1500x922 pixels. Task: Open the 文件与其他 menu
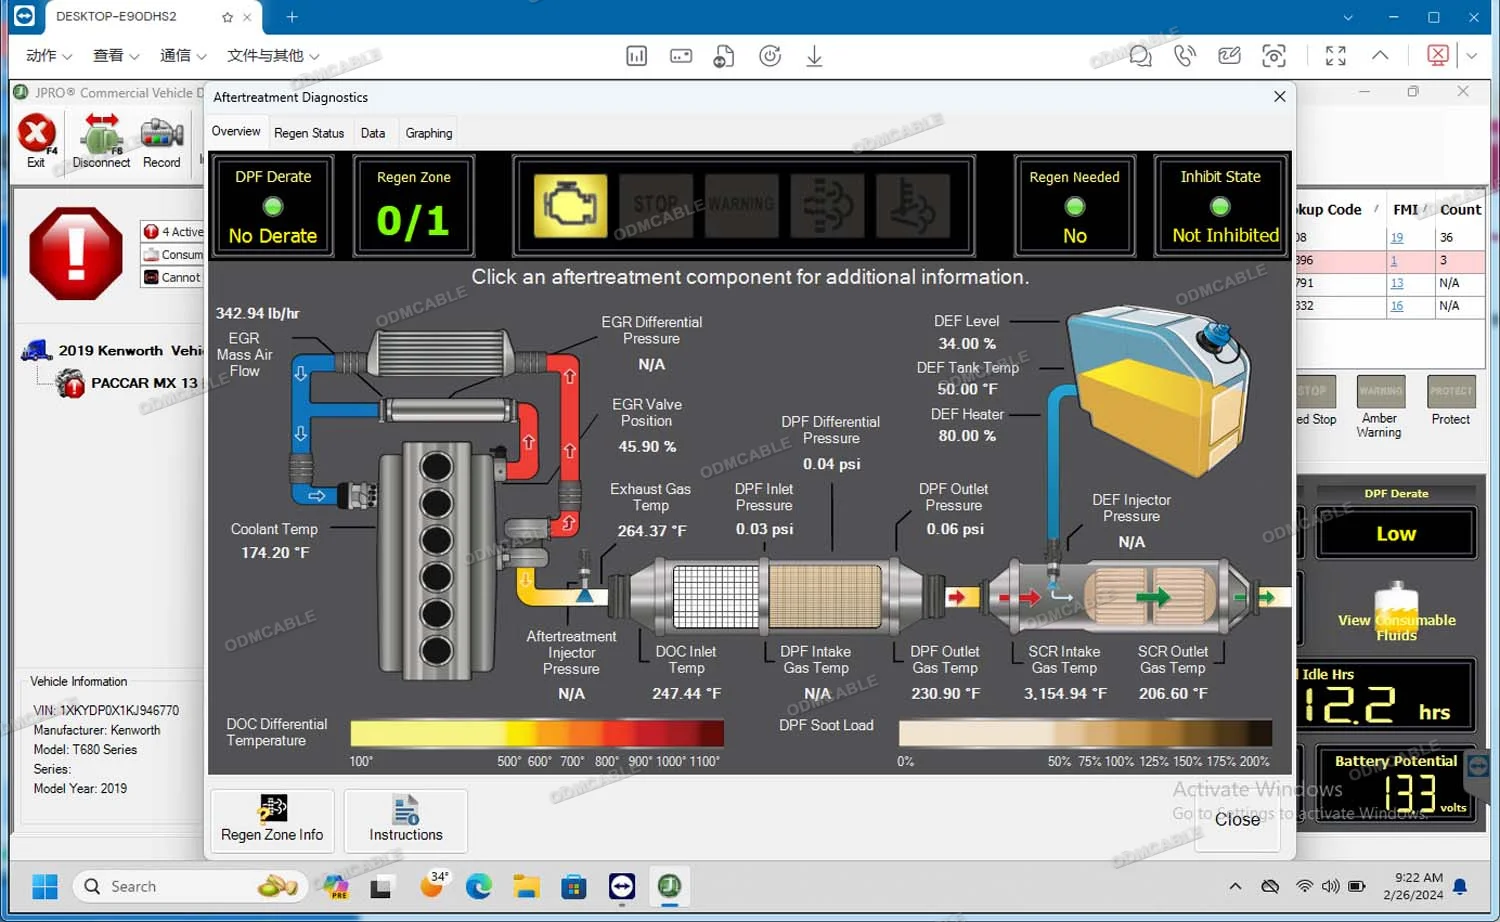273,56
